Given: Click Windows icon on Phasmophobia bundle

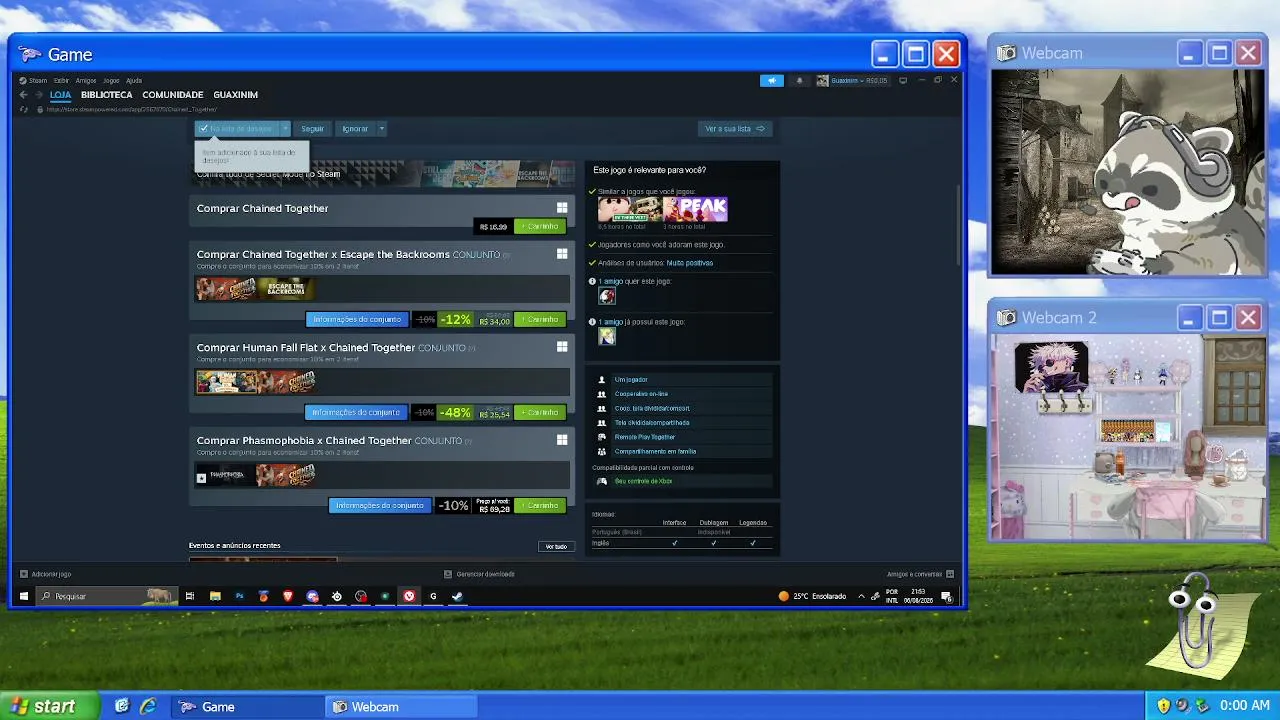Looking at the screenshot, I should [x=562, y=440].
